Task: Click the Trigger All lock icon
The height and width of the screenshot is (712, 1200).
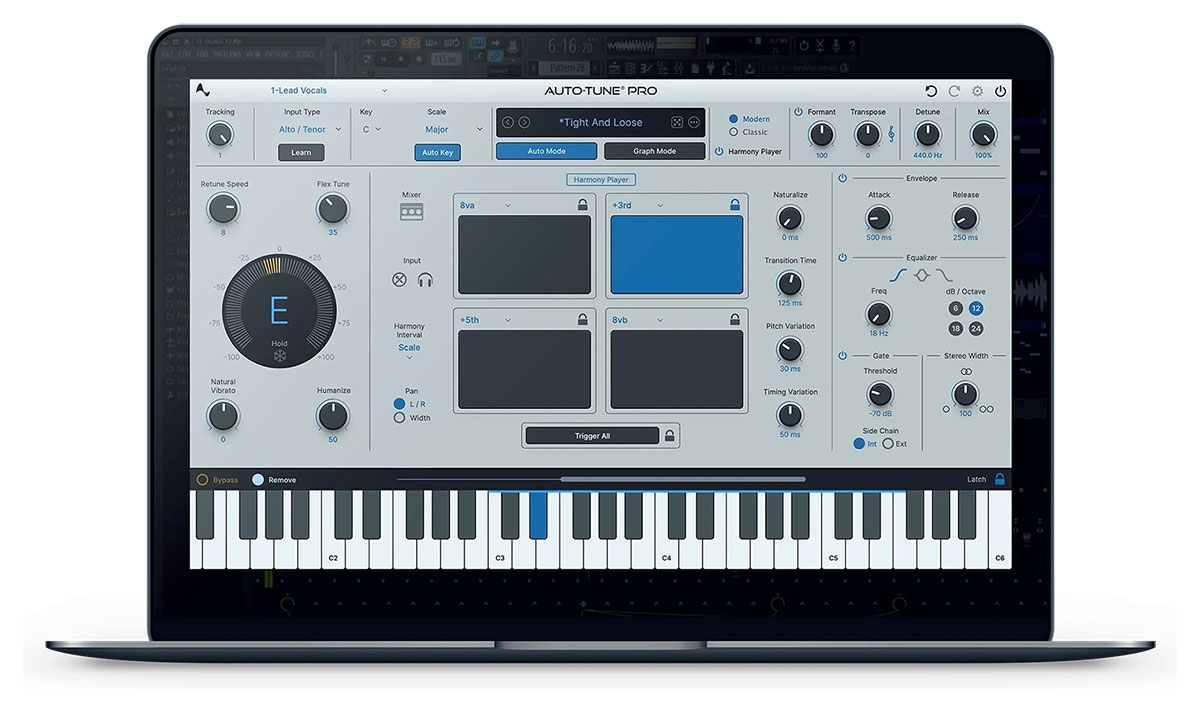Action: point(670,436)
